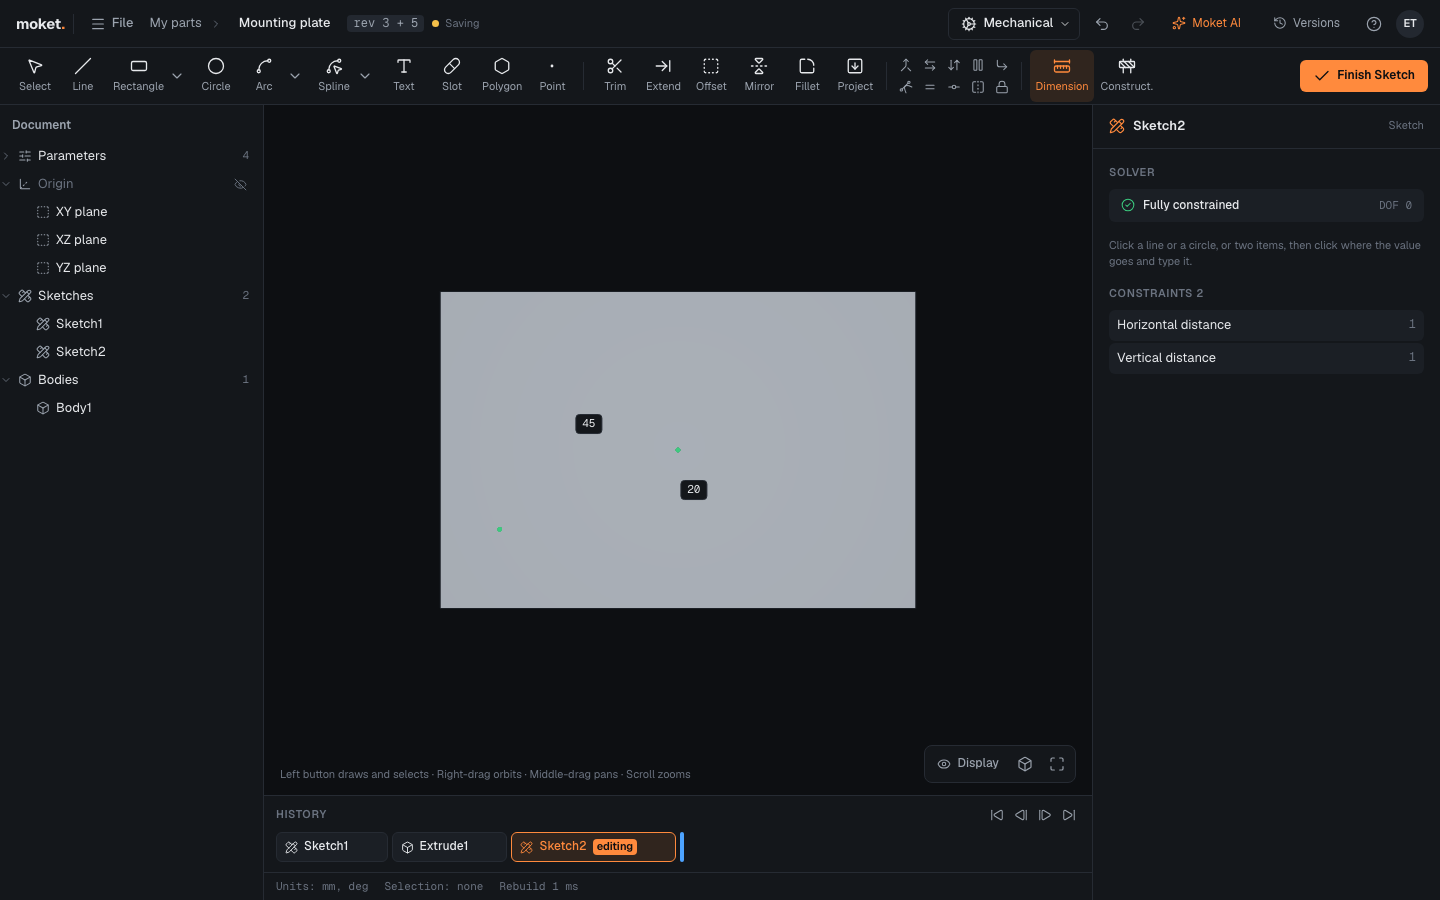The width and height of the screenshot is (1440, 900).
Task: Apply the Equal constraint (equals sign icon)
Action: [x=930, y=87]
